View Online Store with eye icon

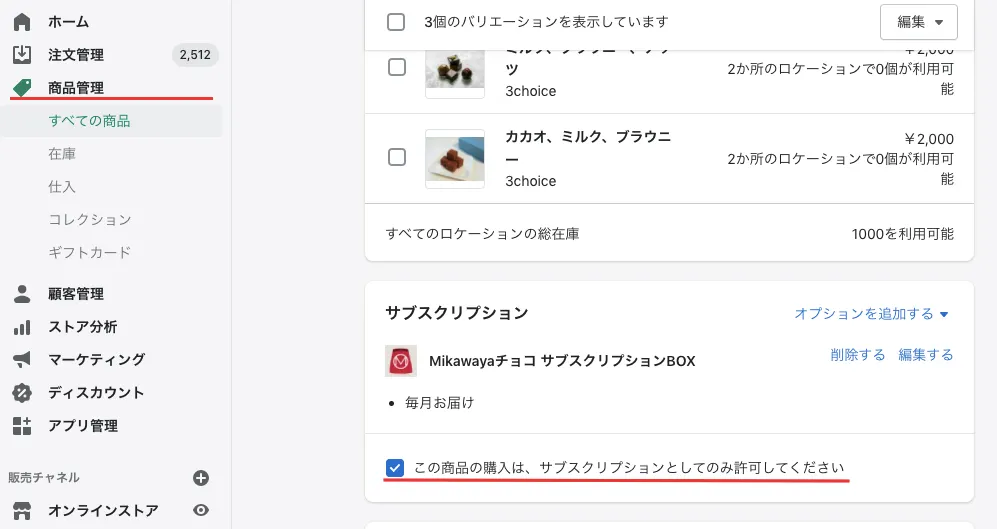(x=201, y=511)
